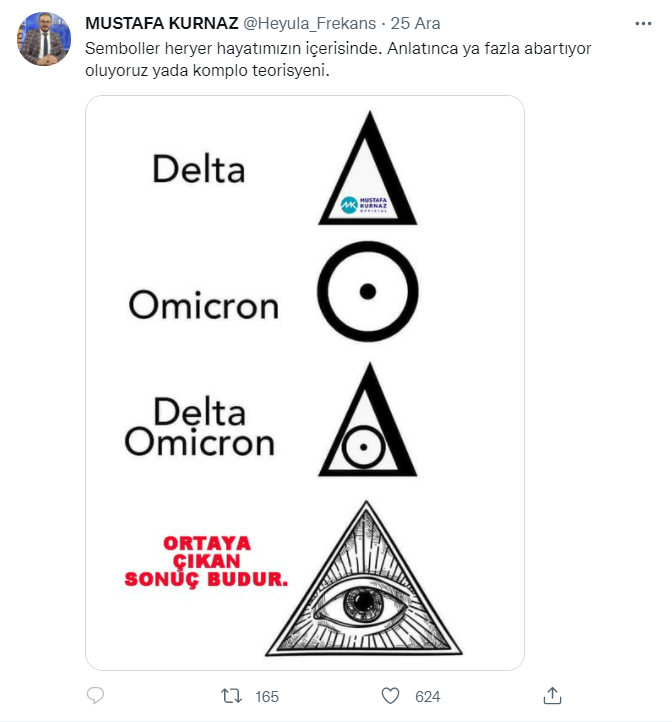Click the Omicron circle-with-dot symbol

click(367, 292)
